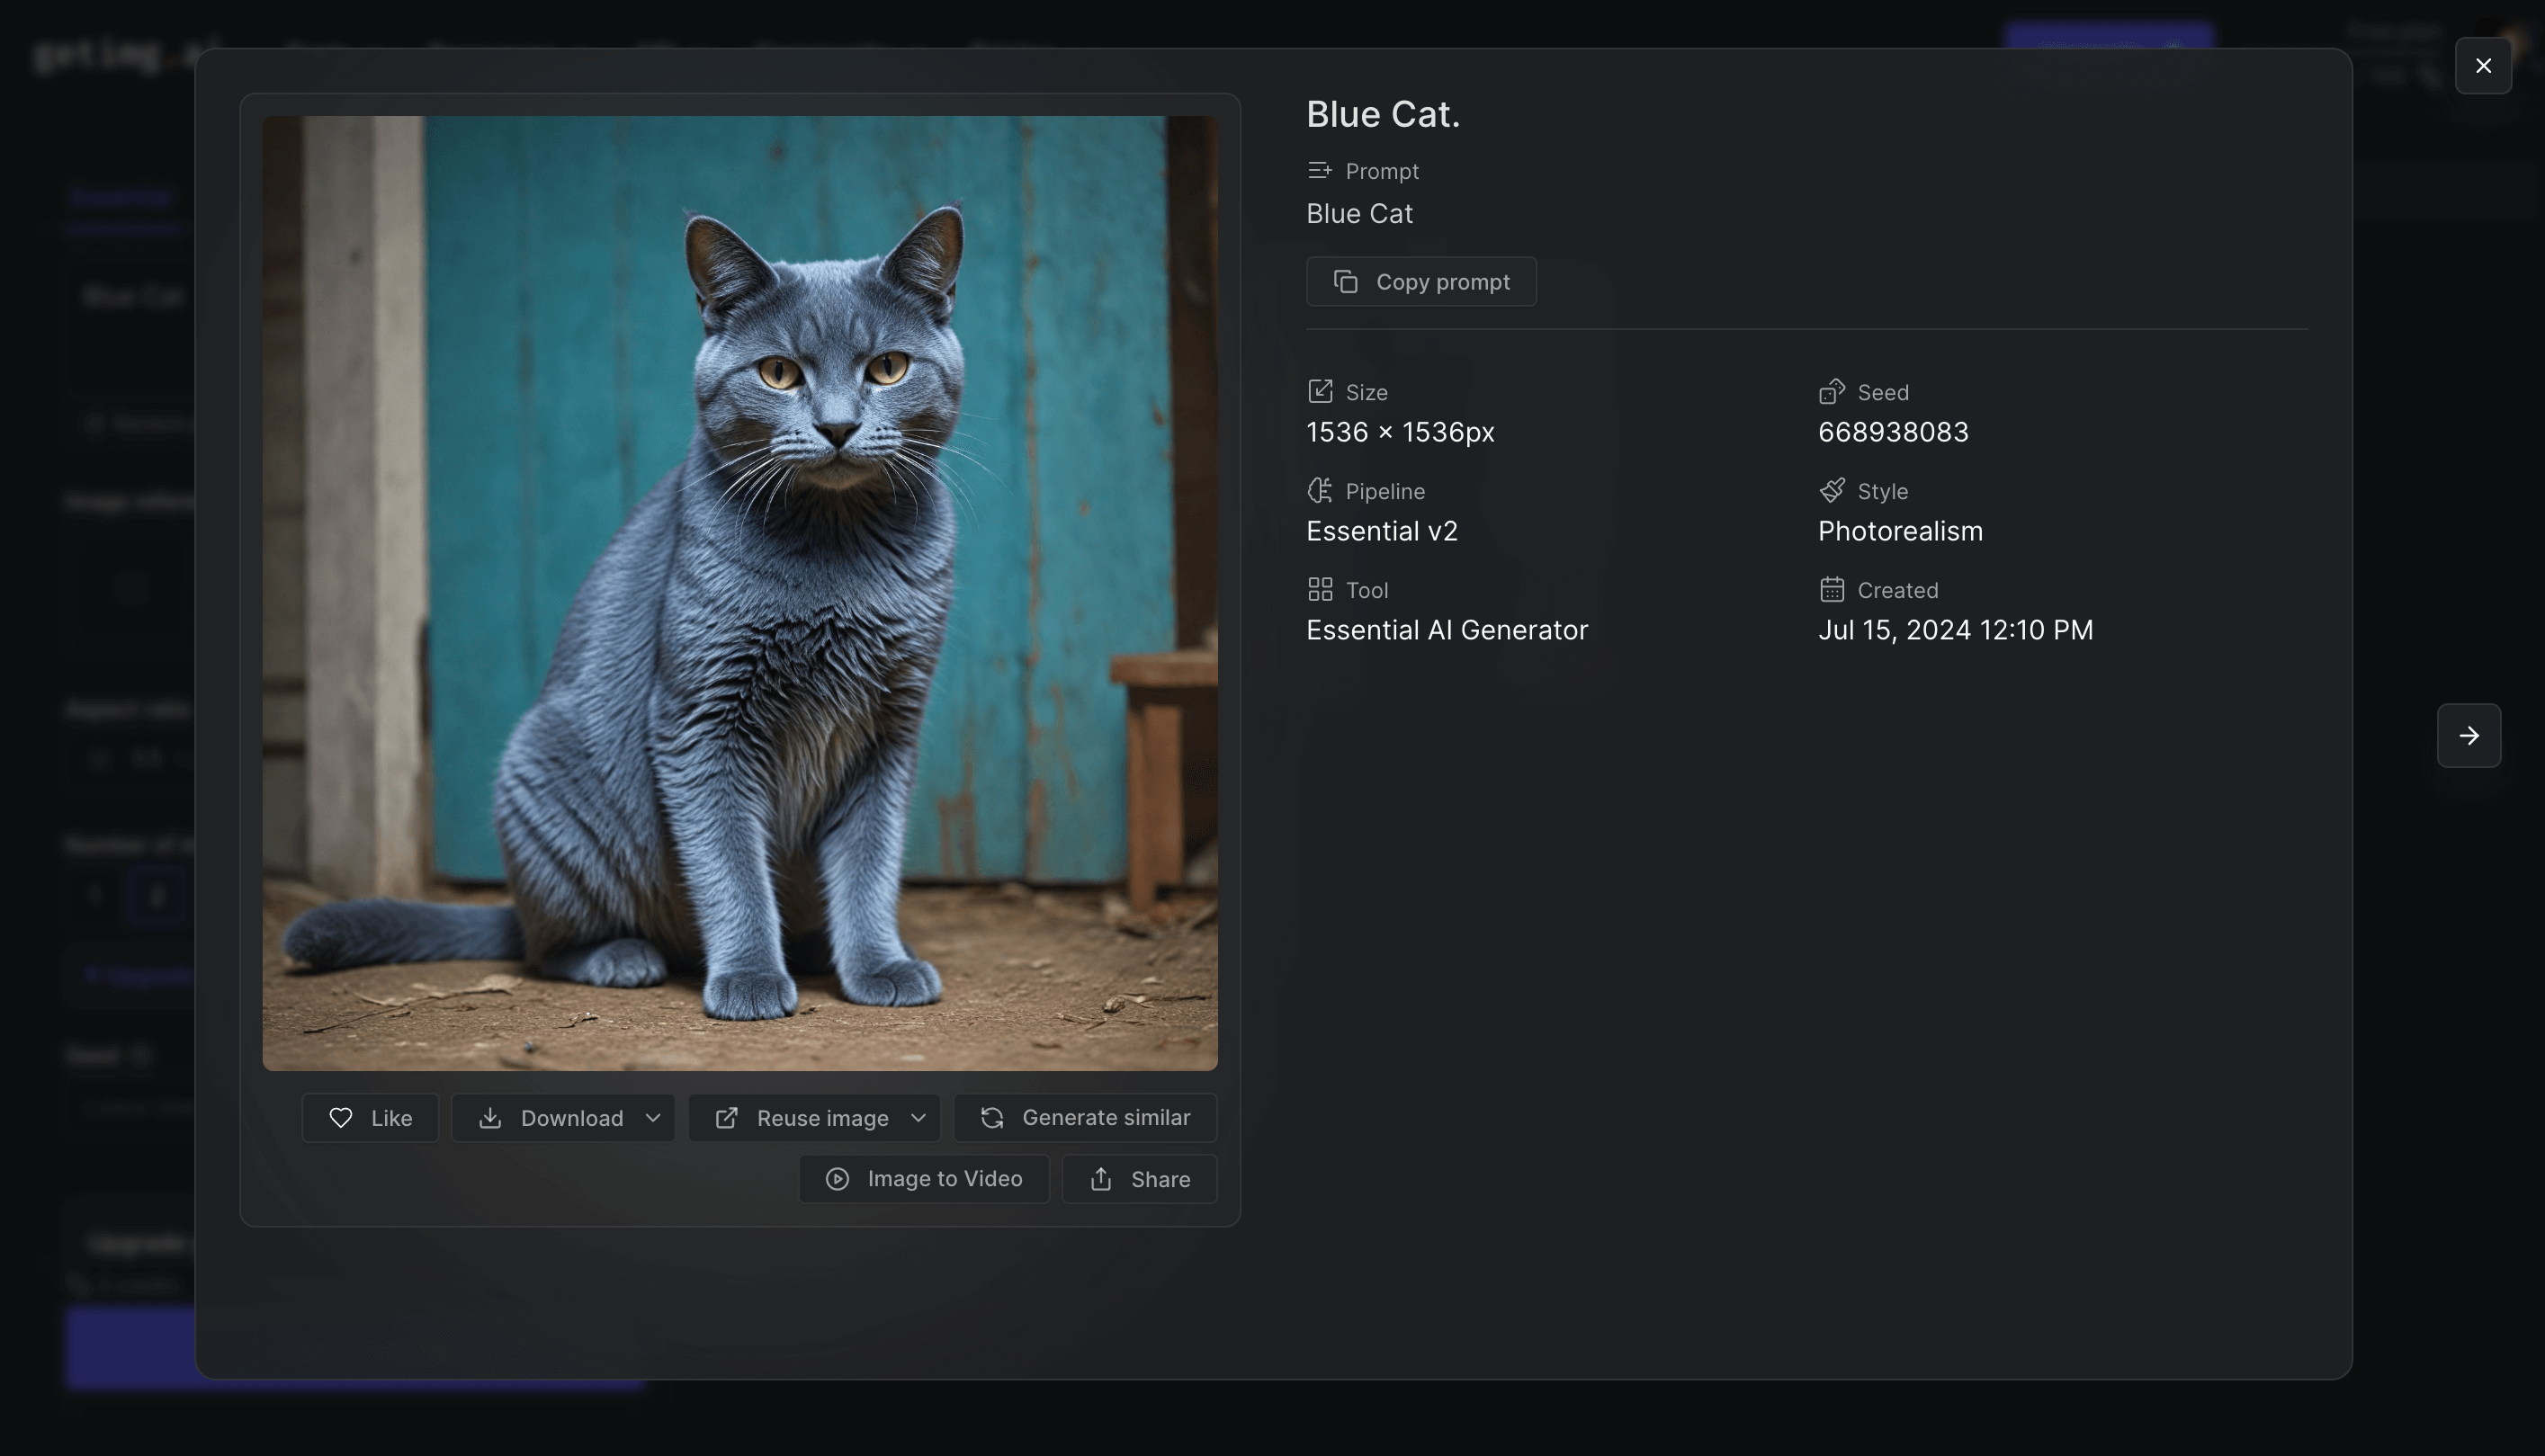
Task: Expand the Download options chevron
Action: point(653,1118)
